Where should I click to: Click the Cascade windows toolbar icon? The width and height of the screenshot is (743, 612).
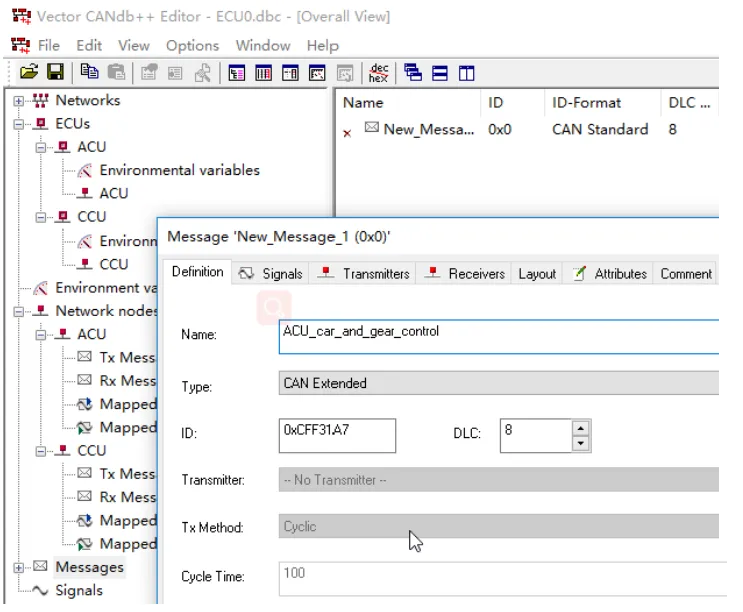point(412,72)
